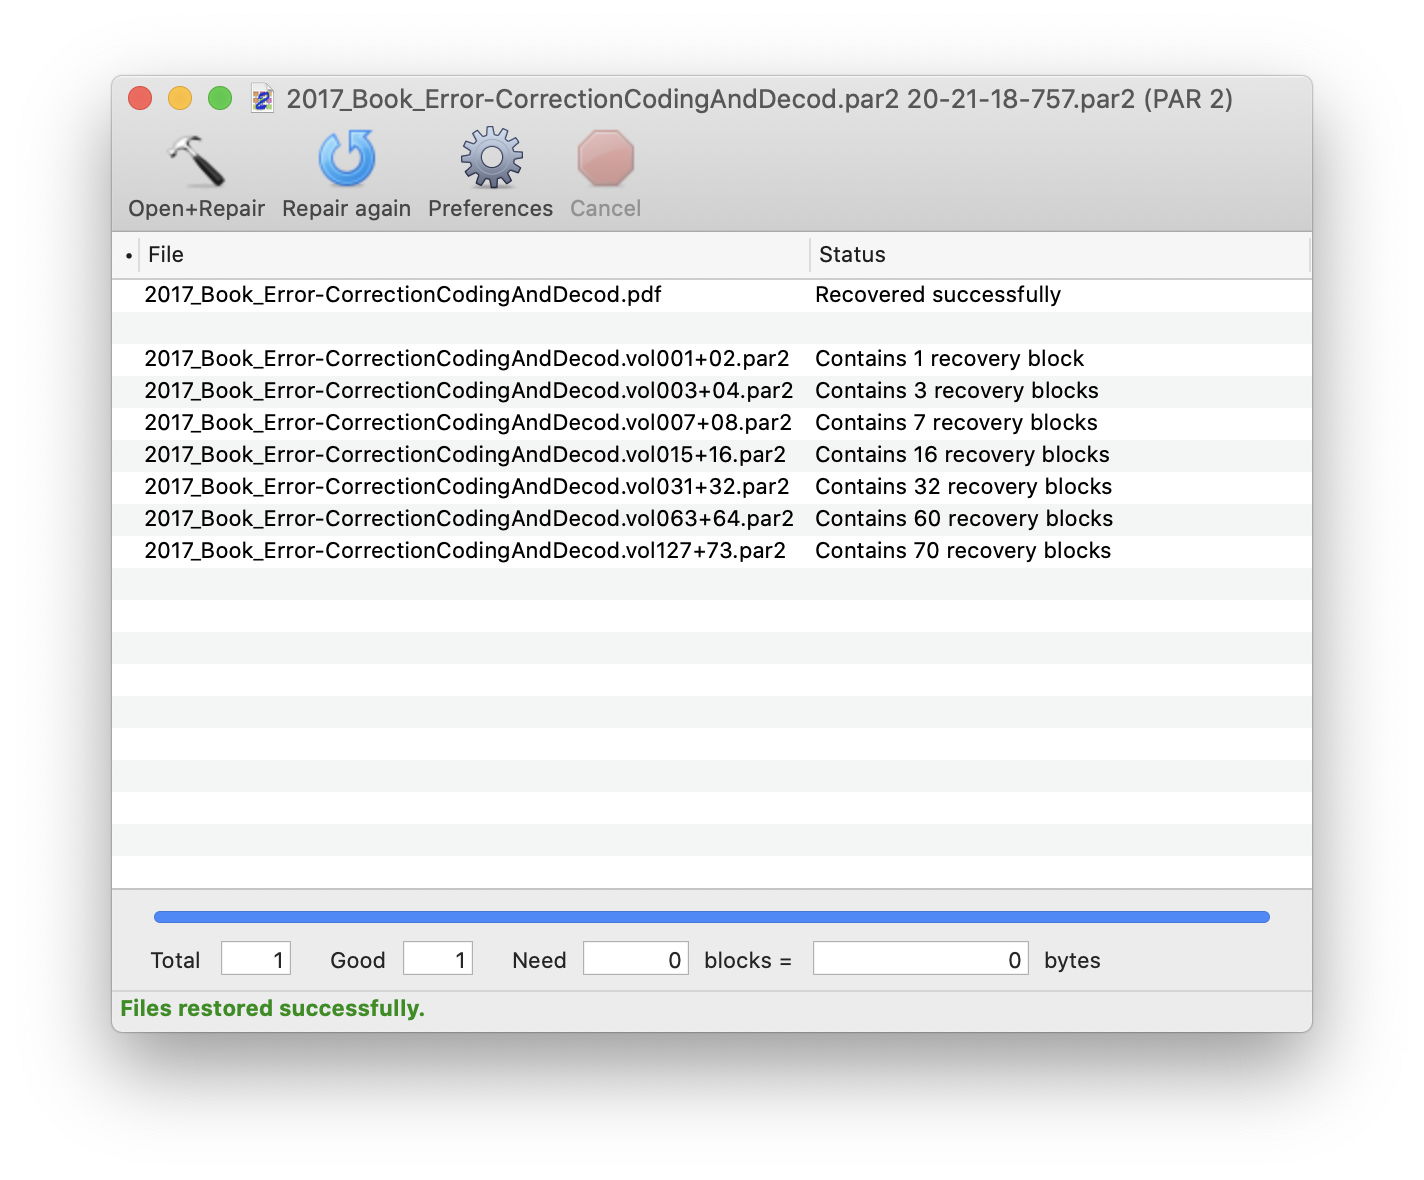The height and width of the screenshot is (1180, 1424).
Task: Select the recovered .pdf file row
Action: coord(403,295)
